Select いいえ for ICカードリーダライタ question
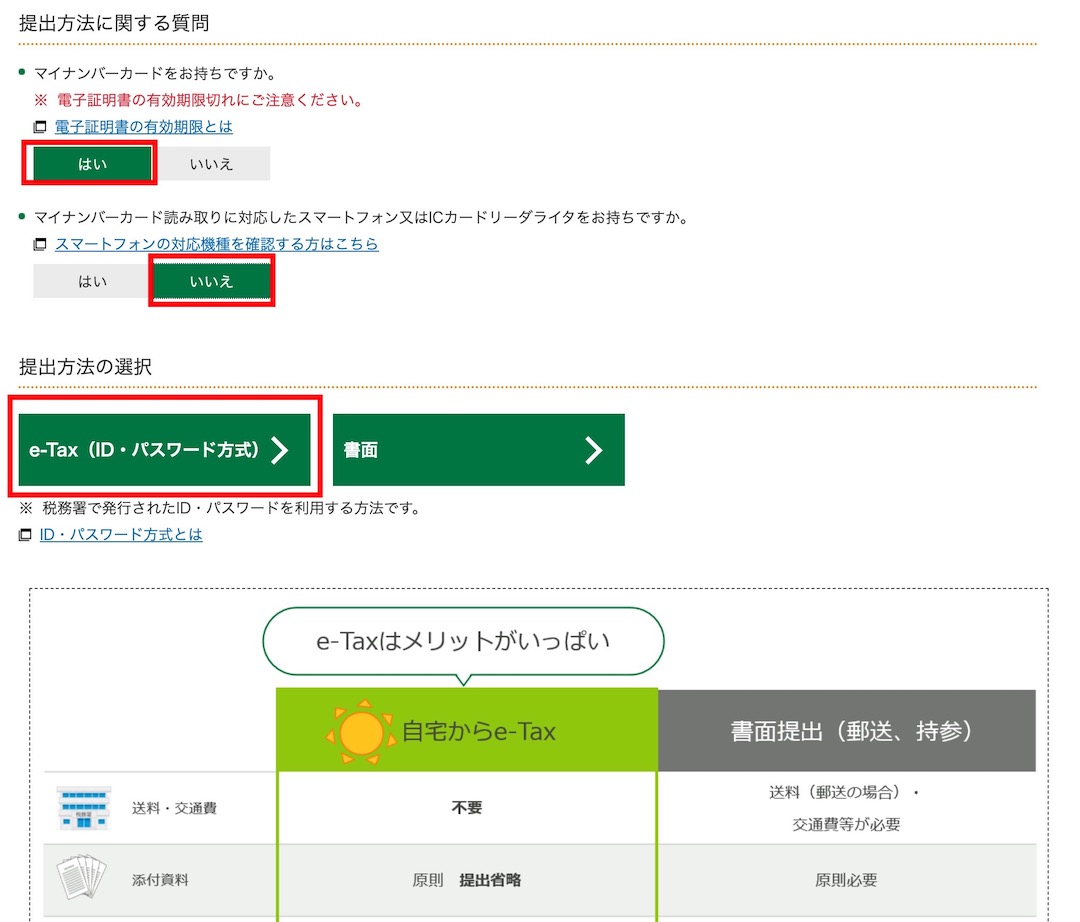This screenshot has width=1080, height=922. pyautogui.click(x=211, y=281)
